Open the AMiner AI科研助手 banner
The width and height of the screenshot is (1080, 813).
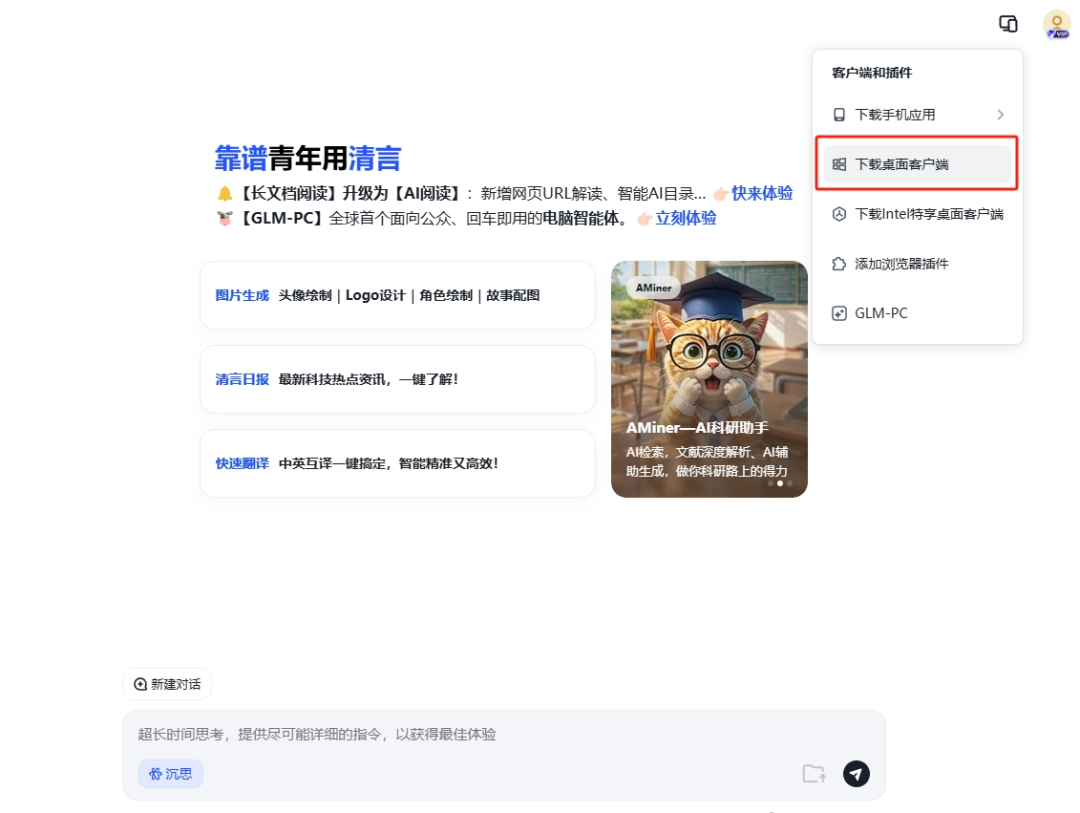click(709, 379)
